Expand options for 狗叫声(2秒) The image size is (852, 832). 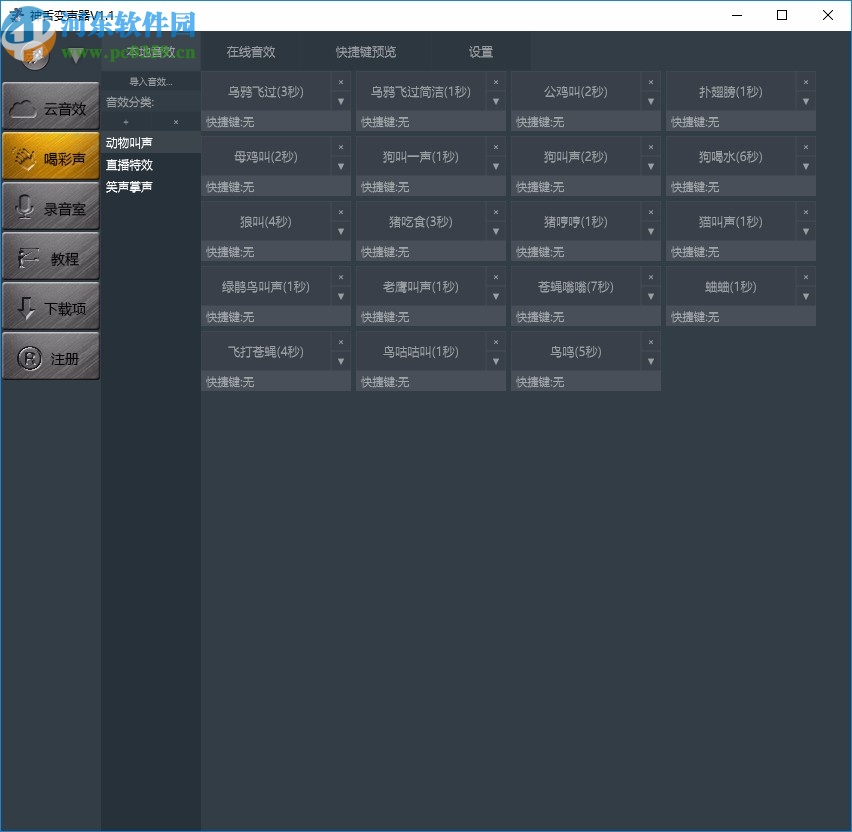[x=650, y=166]
